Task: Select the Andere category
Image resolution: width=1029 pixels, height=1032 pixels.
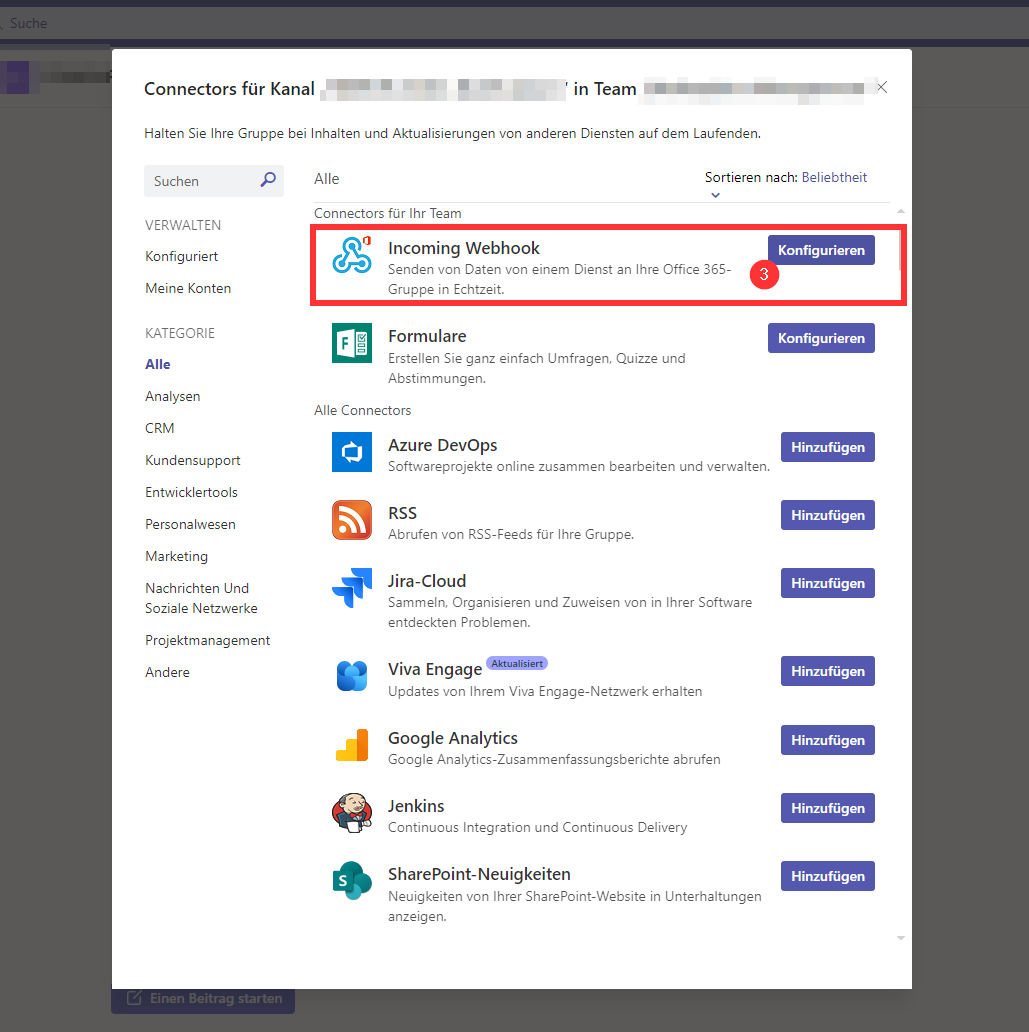Action: (167, 673)
